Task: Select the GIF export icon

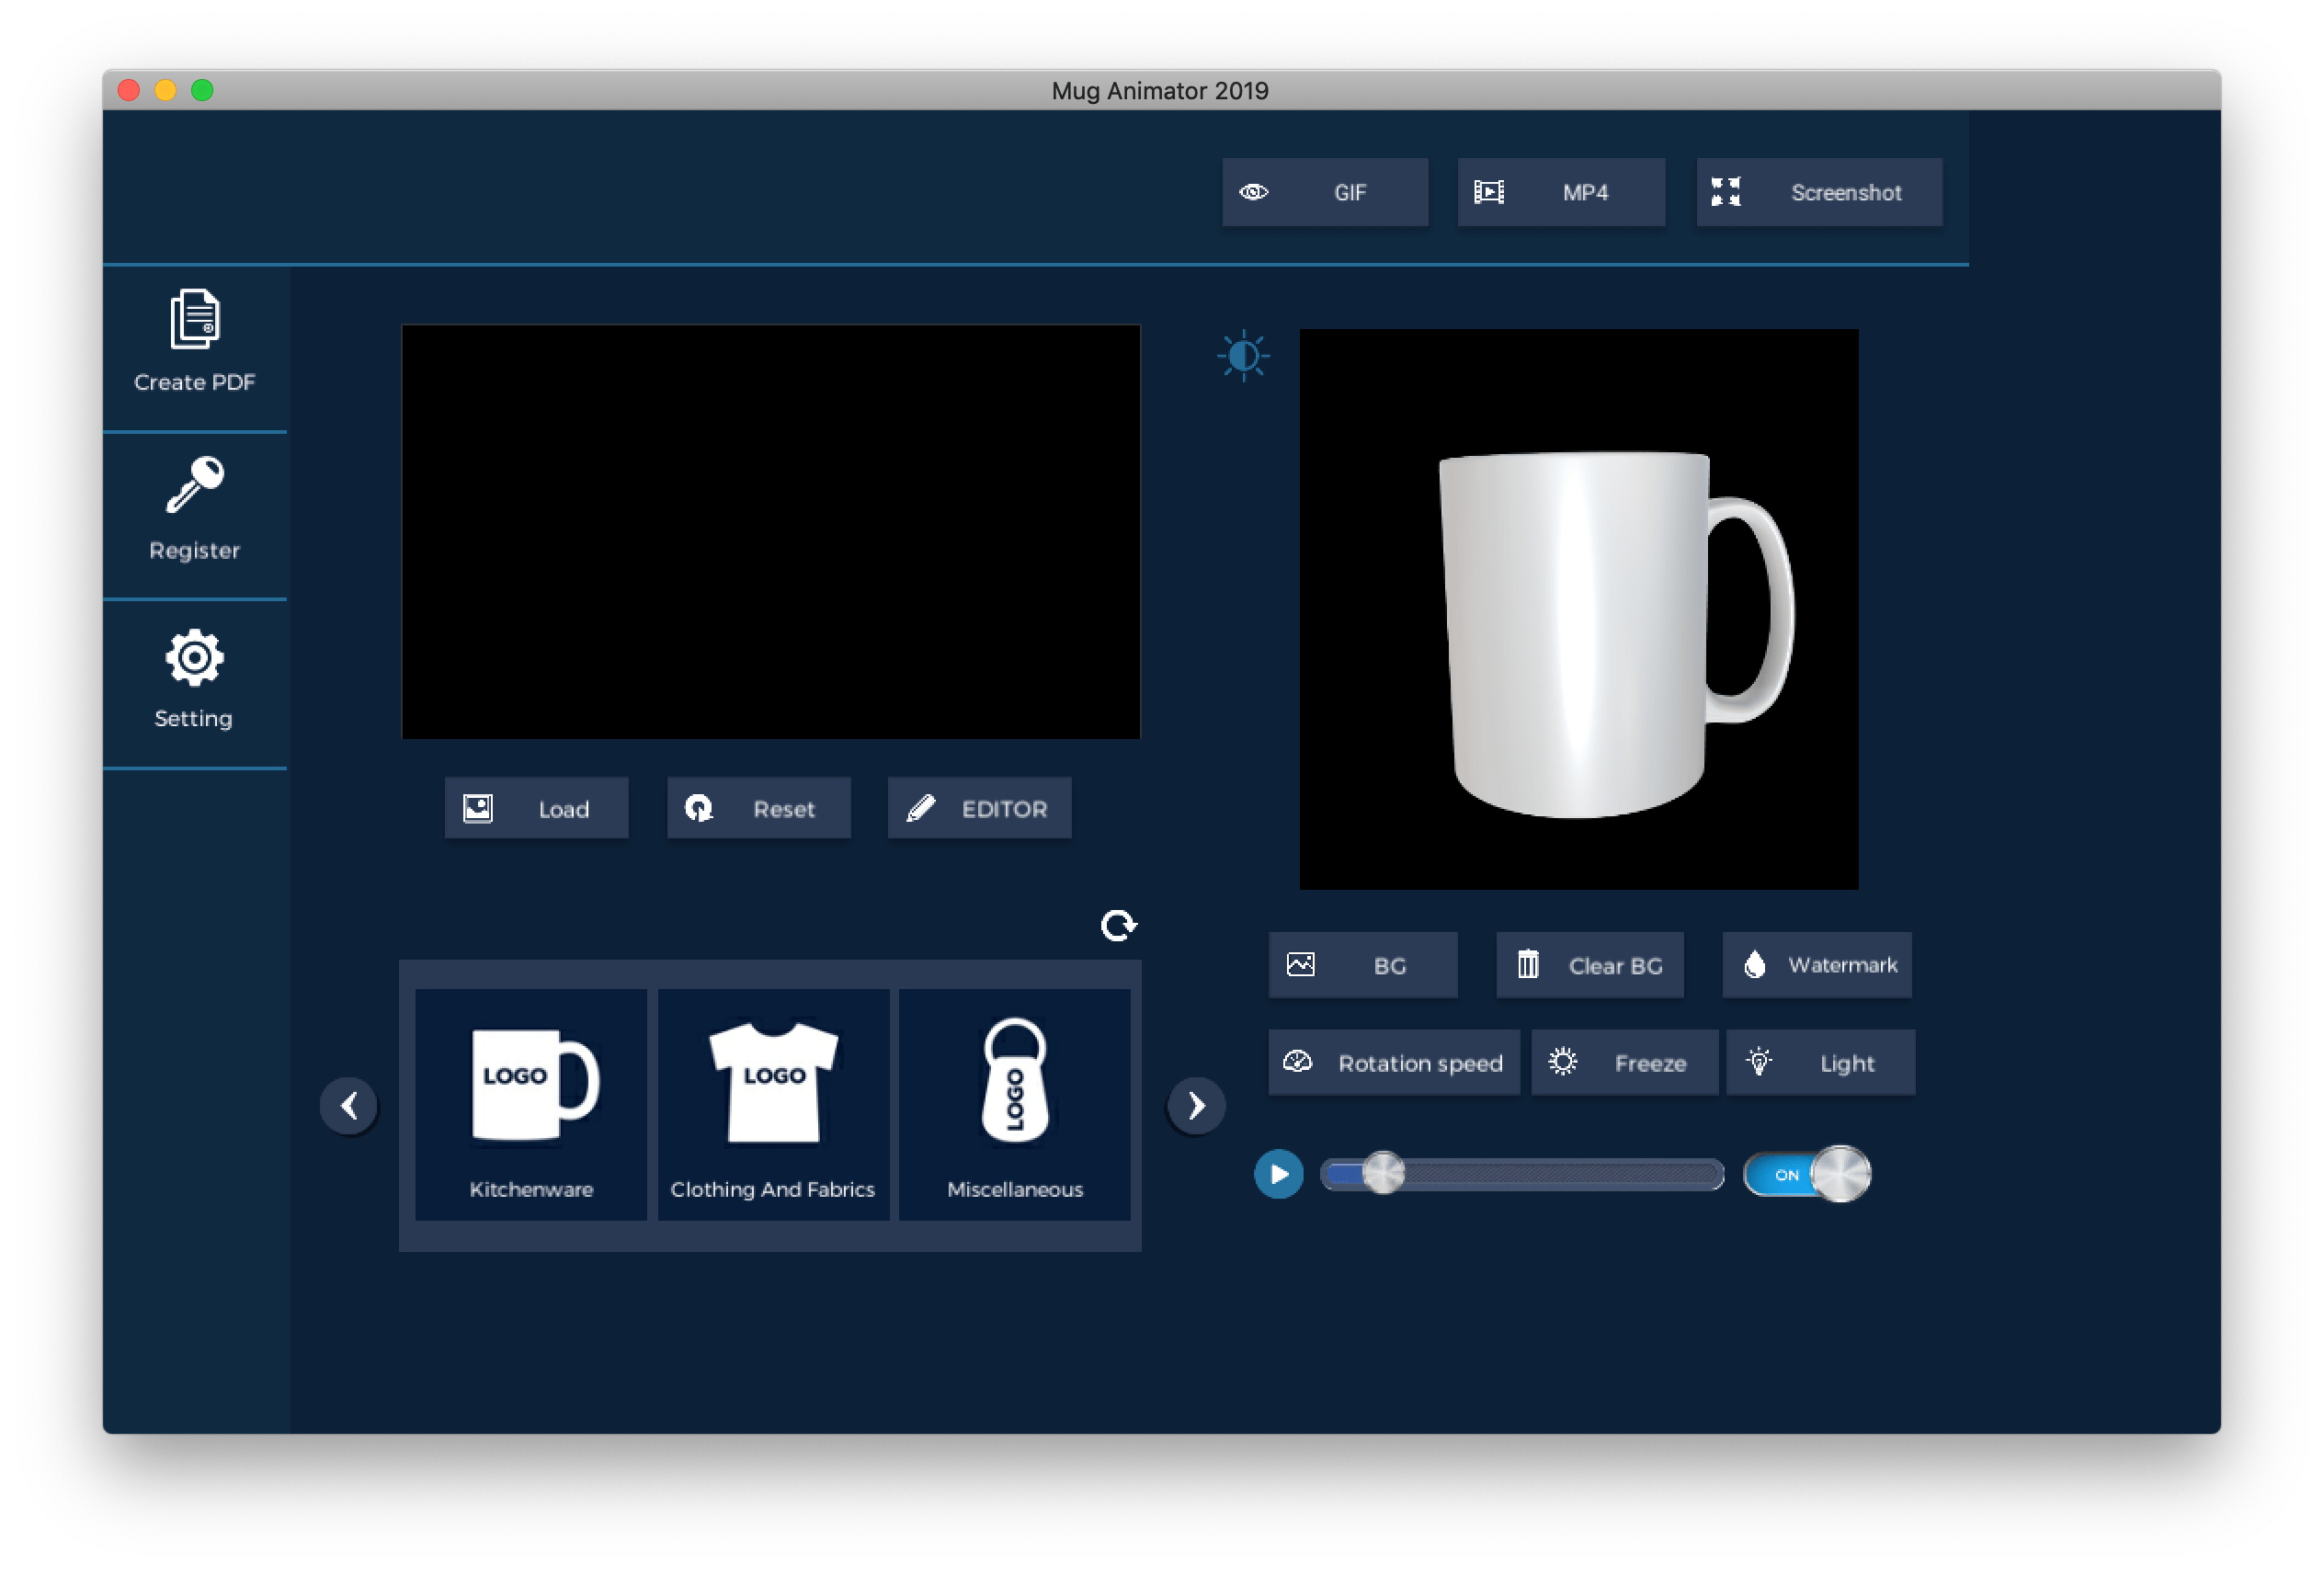Action: click(x=1253, y=192)
